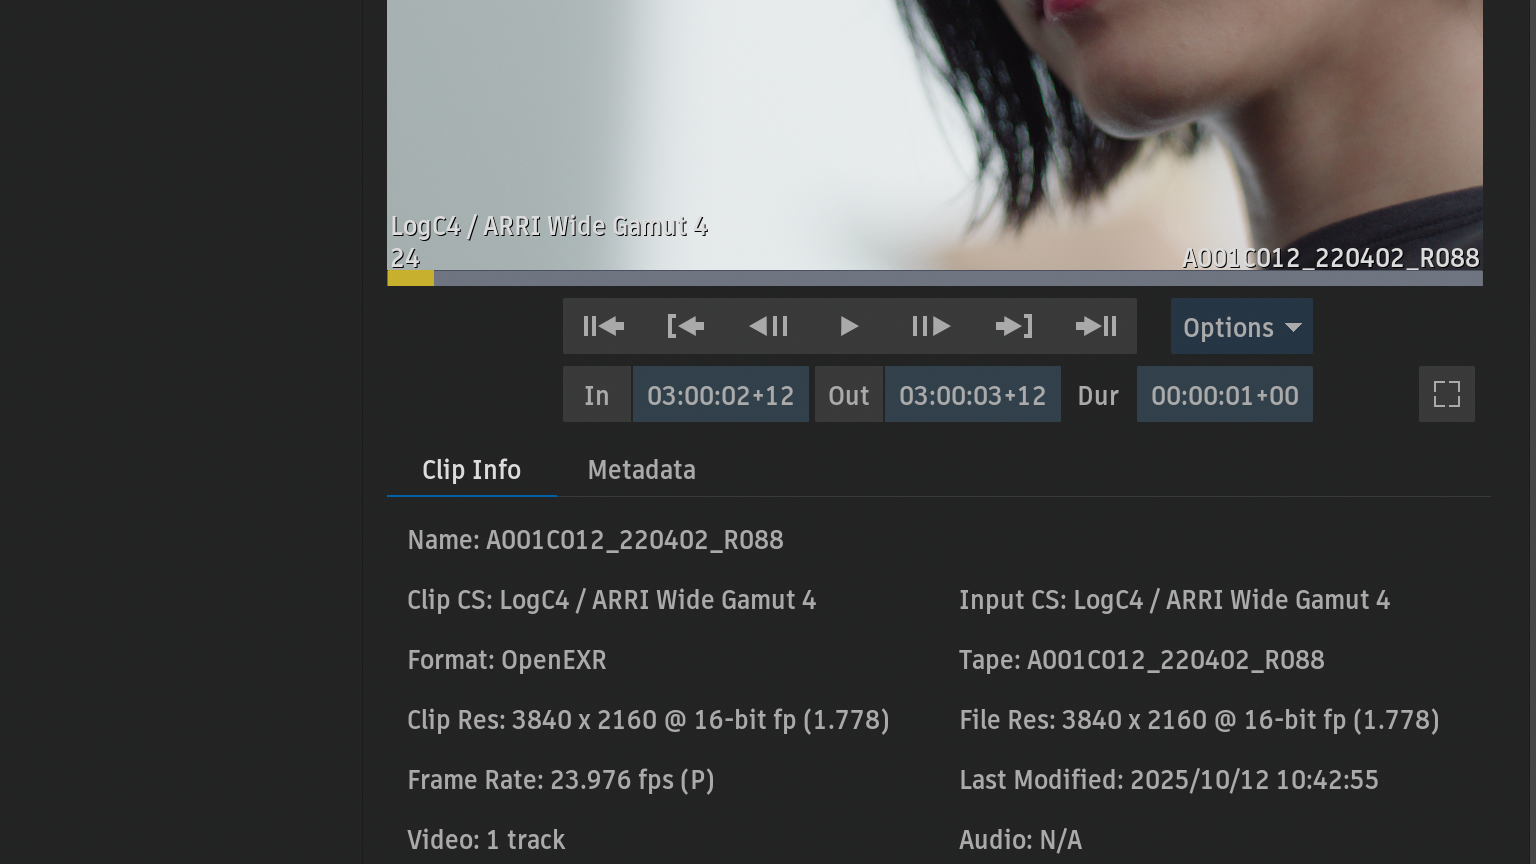
Task: Open the Options dropdown menu
Action: [x=1241, y=327]
